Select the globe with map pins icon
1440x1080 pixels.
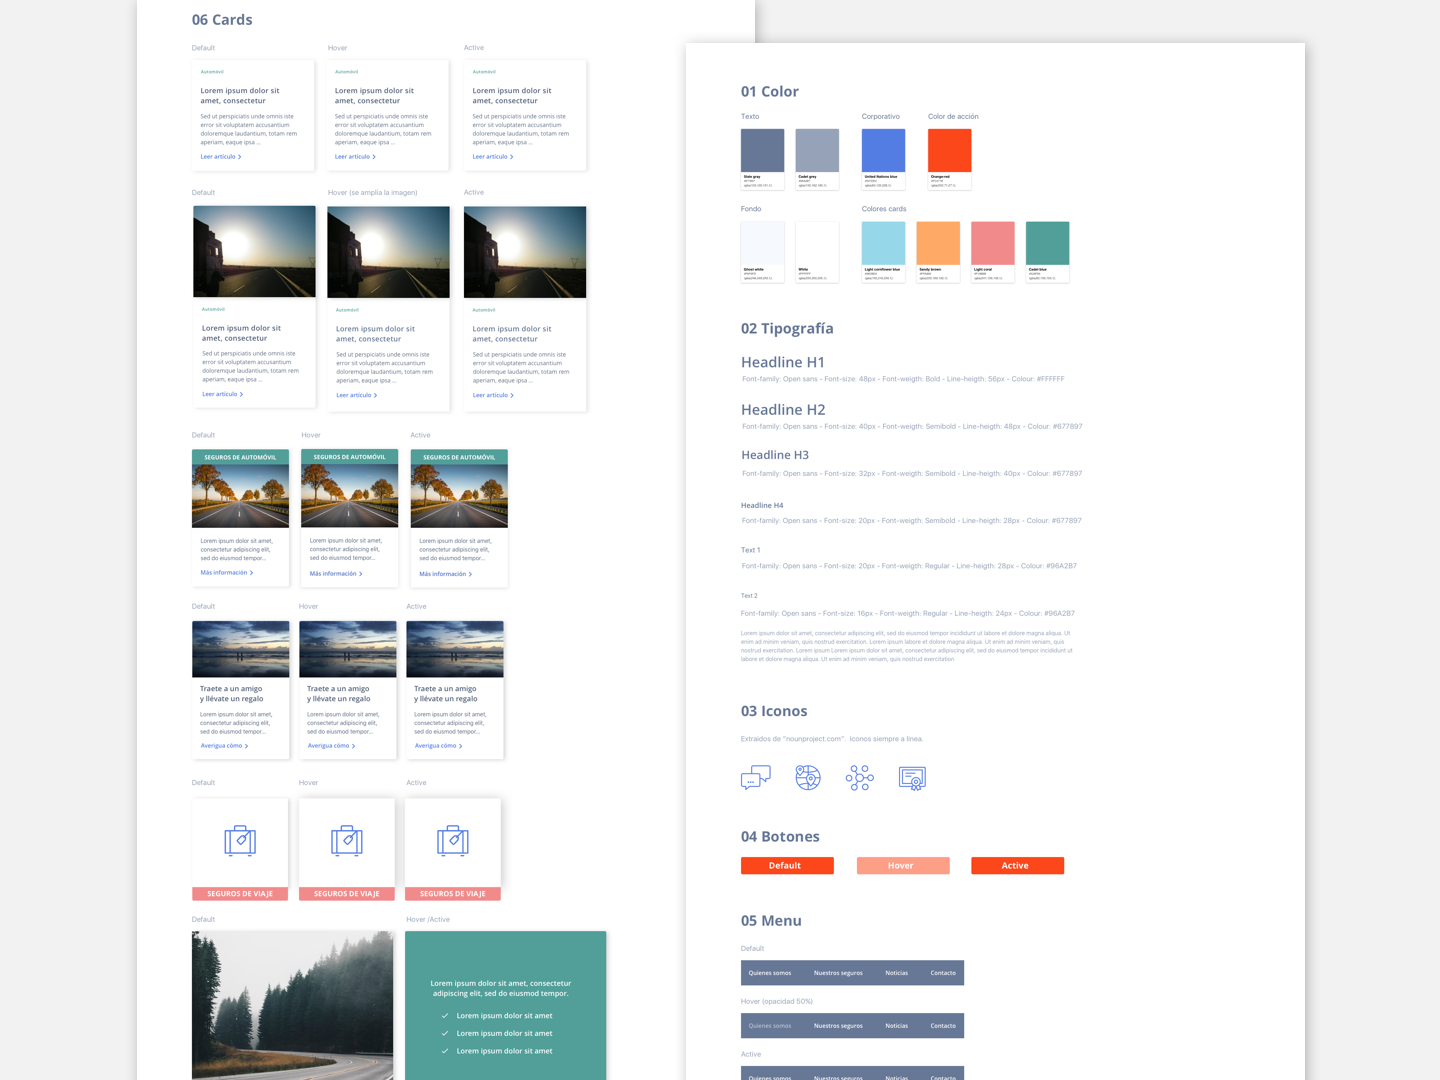coord(808,776)
